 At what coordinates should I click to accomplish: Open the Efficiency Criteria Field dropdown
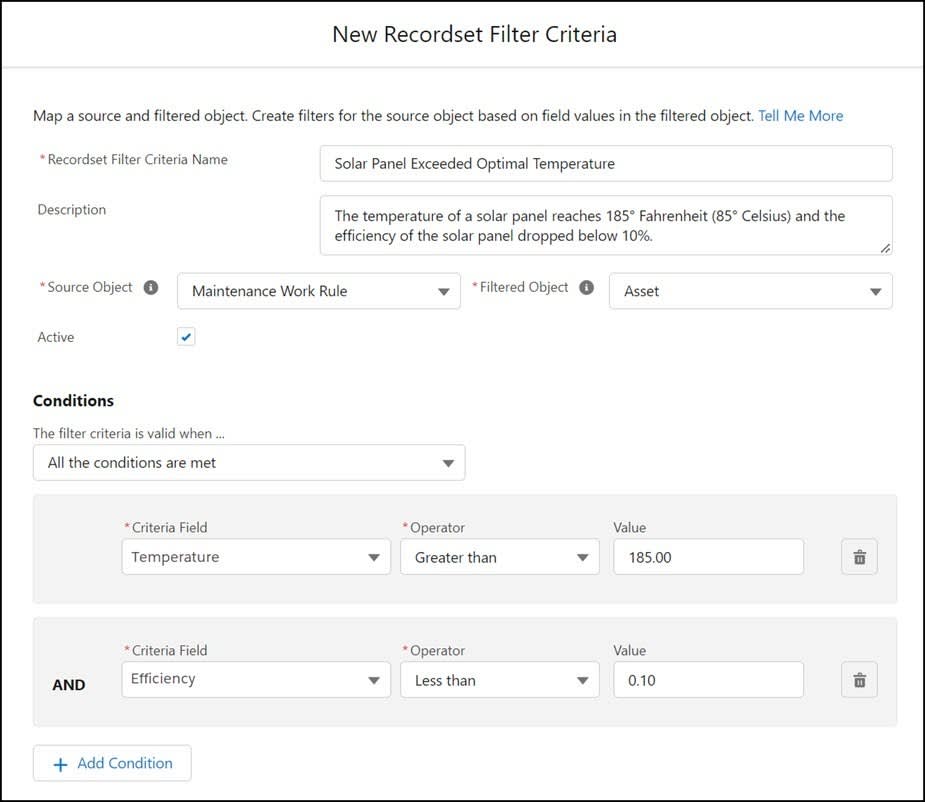pyautogui.click(x=256, y=680)
